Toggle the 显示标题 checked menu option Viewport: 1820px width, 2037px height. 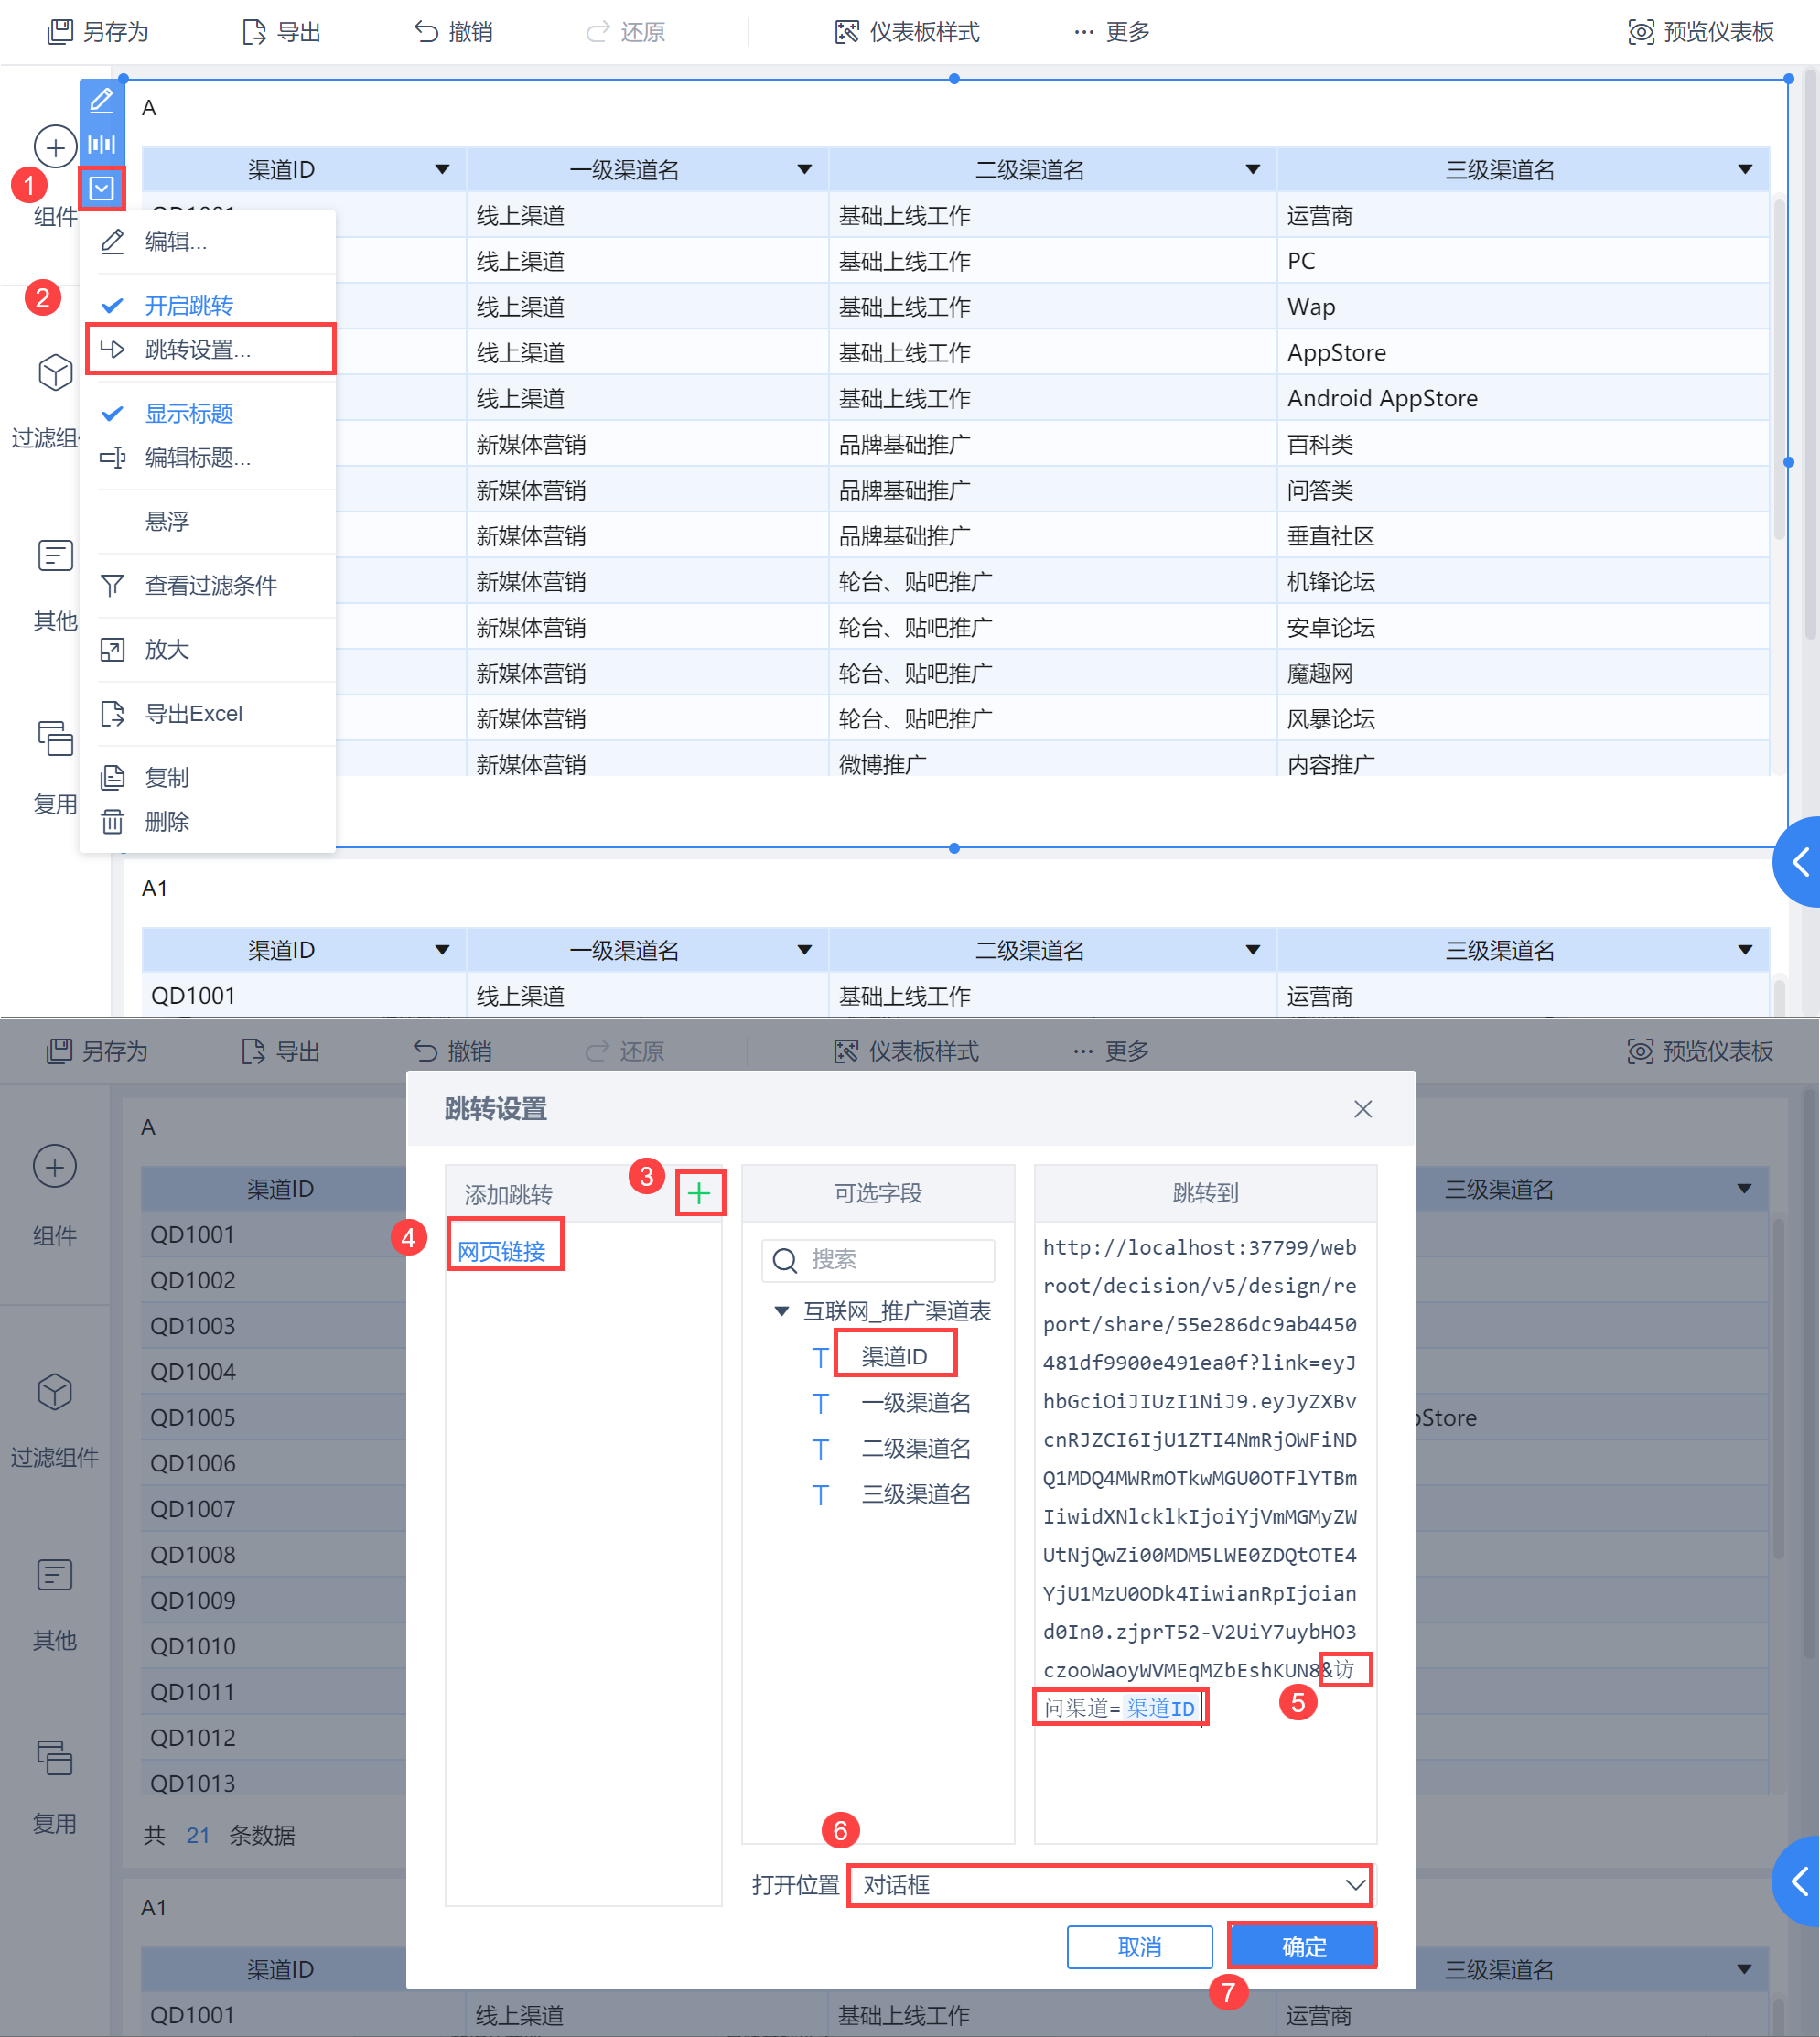(x=188, y=413)
